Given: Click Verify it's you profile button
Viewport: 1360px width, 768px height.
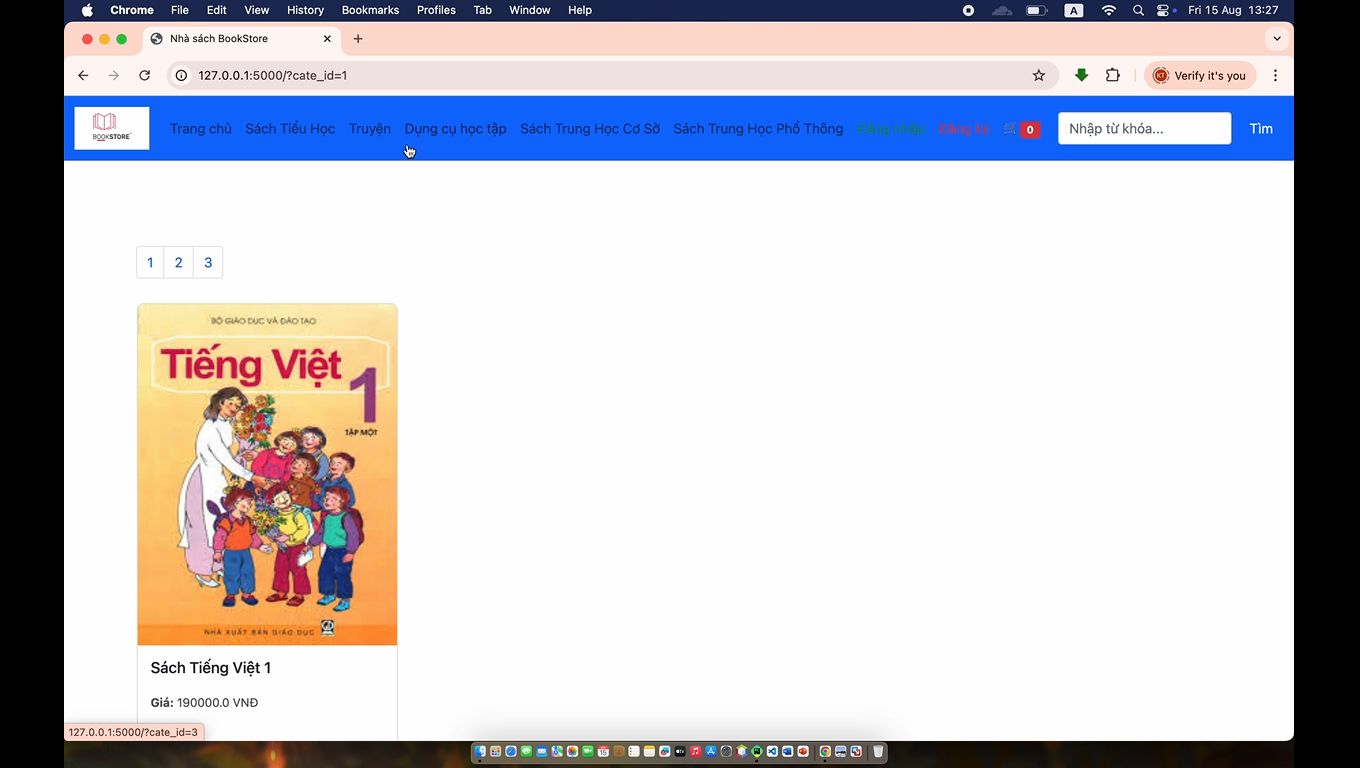Looking at the screenshot, I should point(1200,75).
